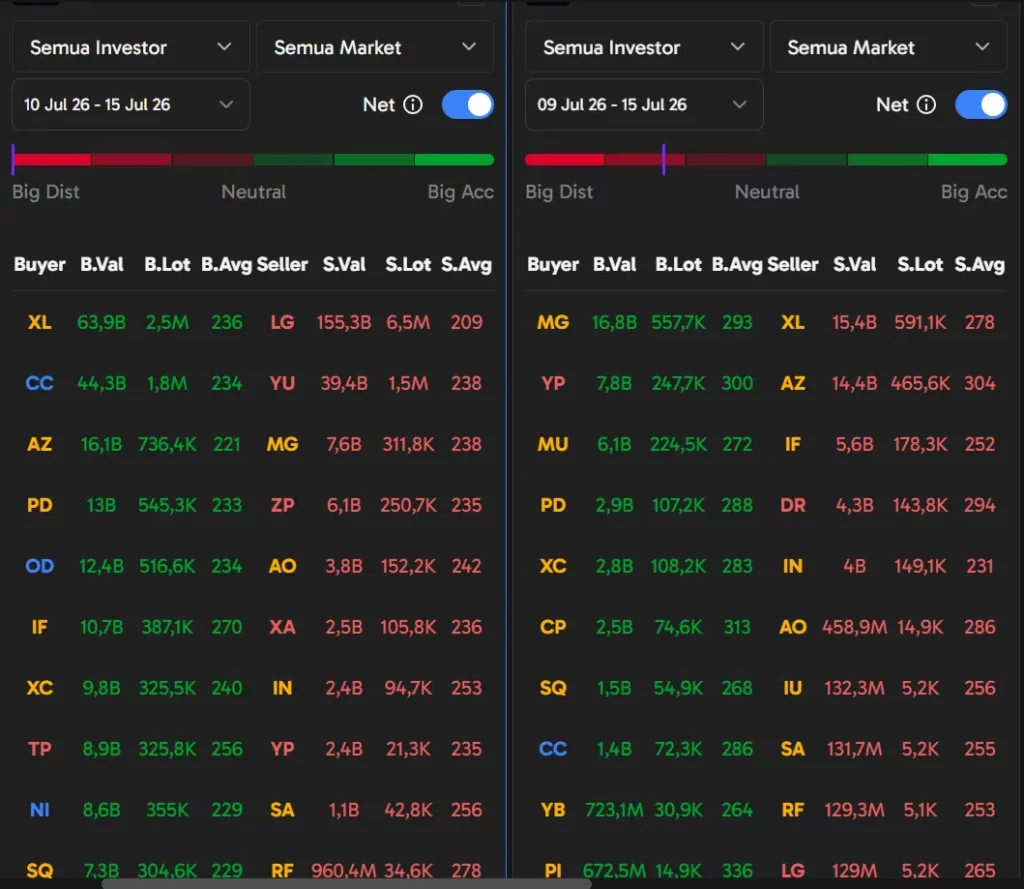Click right panel accumulation distribution bar

pos(766,159)
